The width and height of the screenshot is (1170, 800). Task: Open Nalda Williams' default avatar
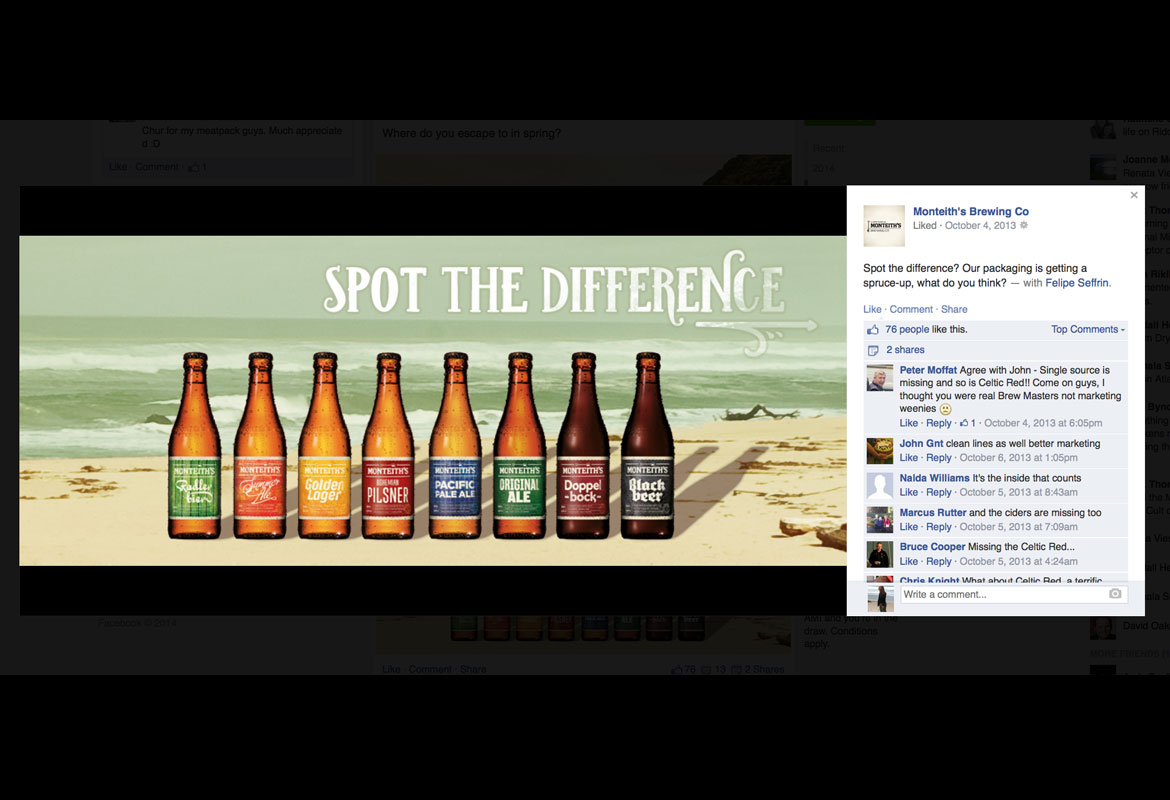click(880, 486)
